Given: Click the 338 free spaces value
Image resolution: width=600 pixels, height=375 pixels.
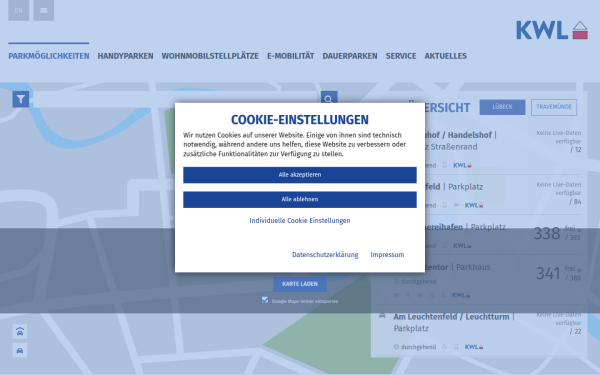Looking at the screenshot, I should click(x=547, y=233).
